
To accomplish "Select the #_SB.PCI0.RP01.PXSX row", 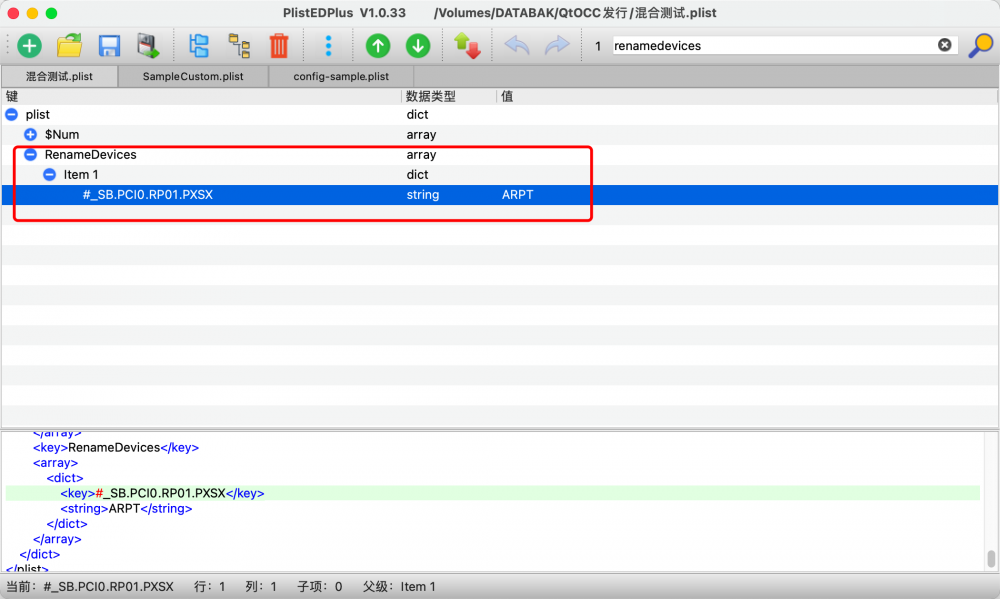I will pyautogui.click(x=499, y=195).
